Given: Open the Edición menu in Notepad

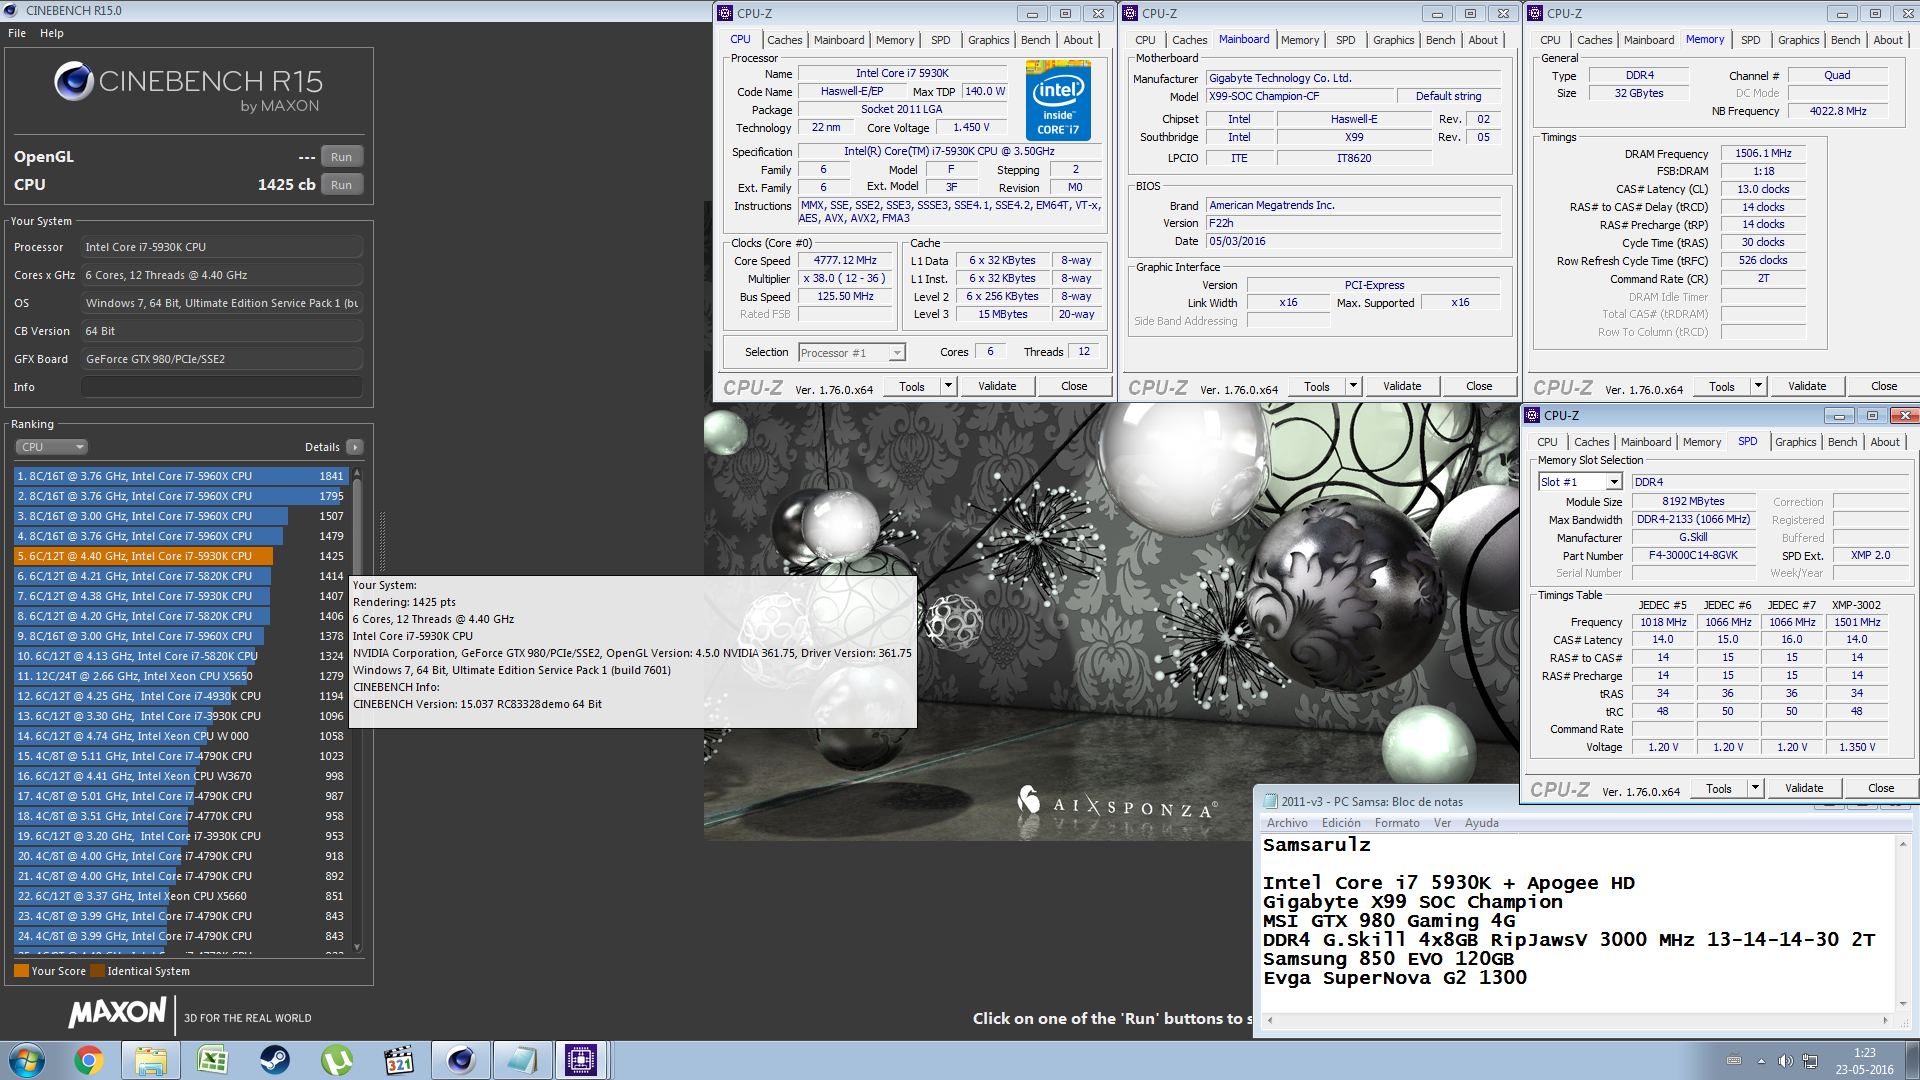Looking at the screenshot, I should 1341,823.
